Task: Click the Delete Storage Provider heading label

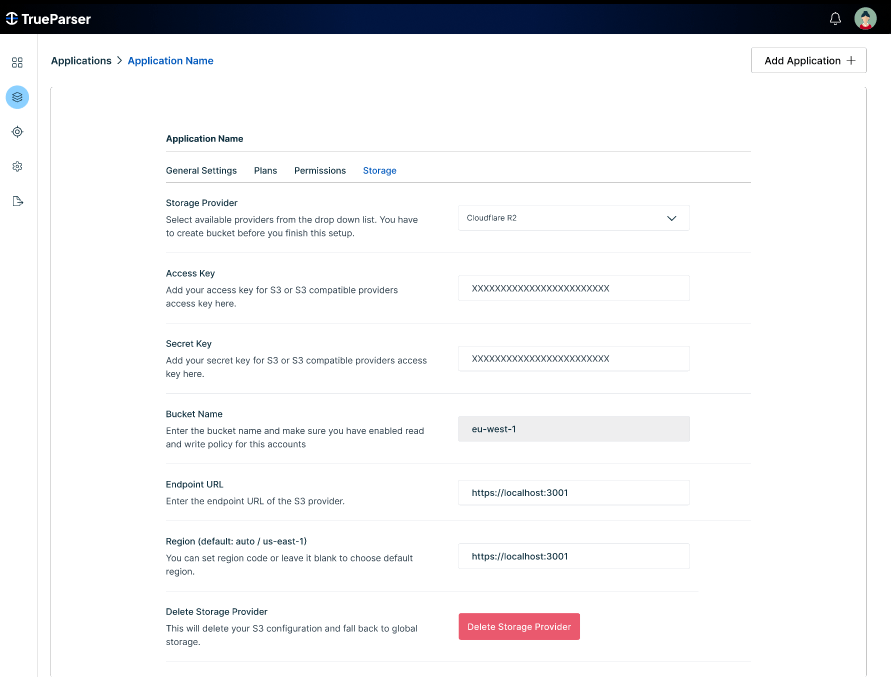Action: (216, 612)
